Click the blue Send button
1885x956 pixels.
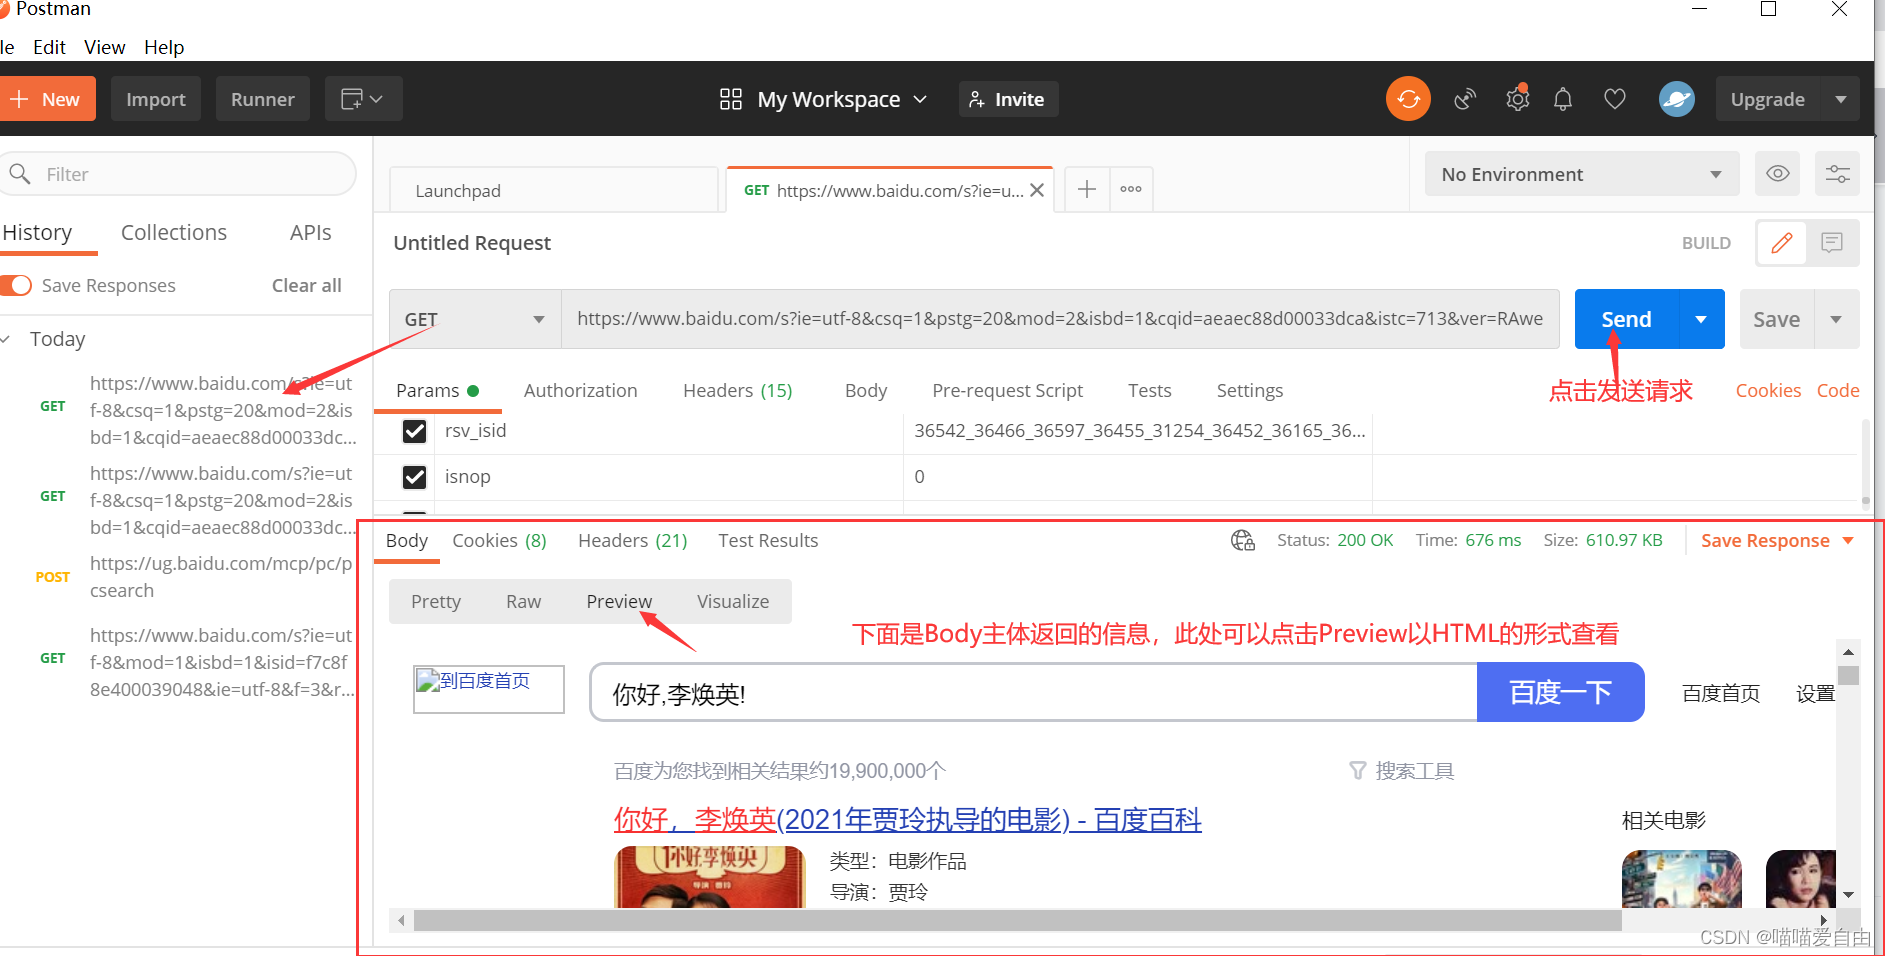click(x=1626, y=319)
